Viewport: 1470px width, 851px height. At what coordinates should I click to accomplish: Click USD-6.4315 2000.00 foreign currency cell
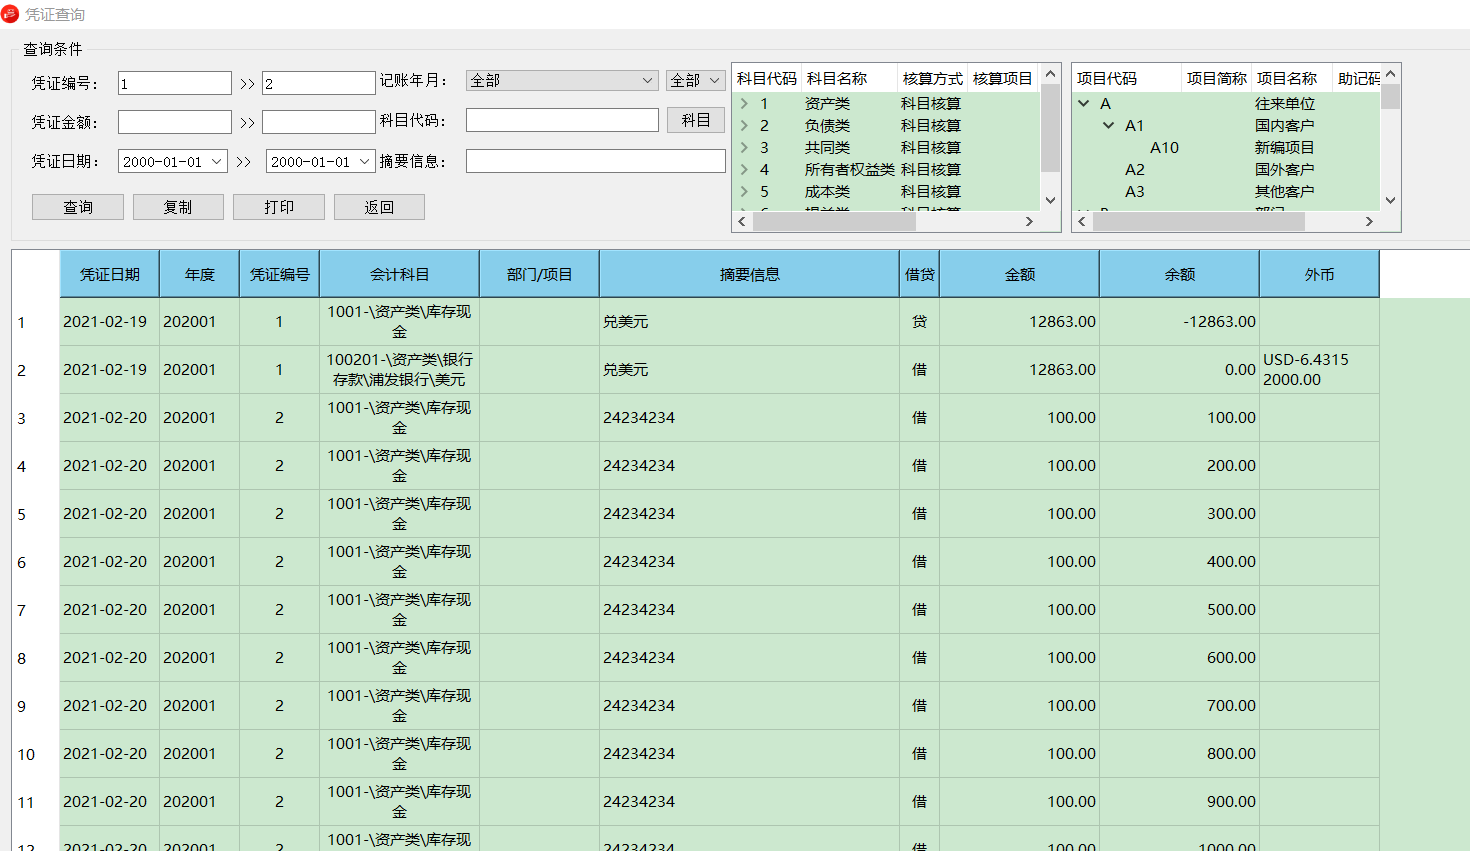1320,370
